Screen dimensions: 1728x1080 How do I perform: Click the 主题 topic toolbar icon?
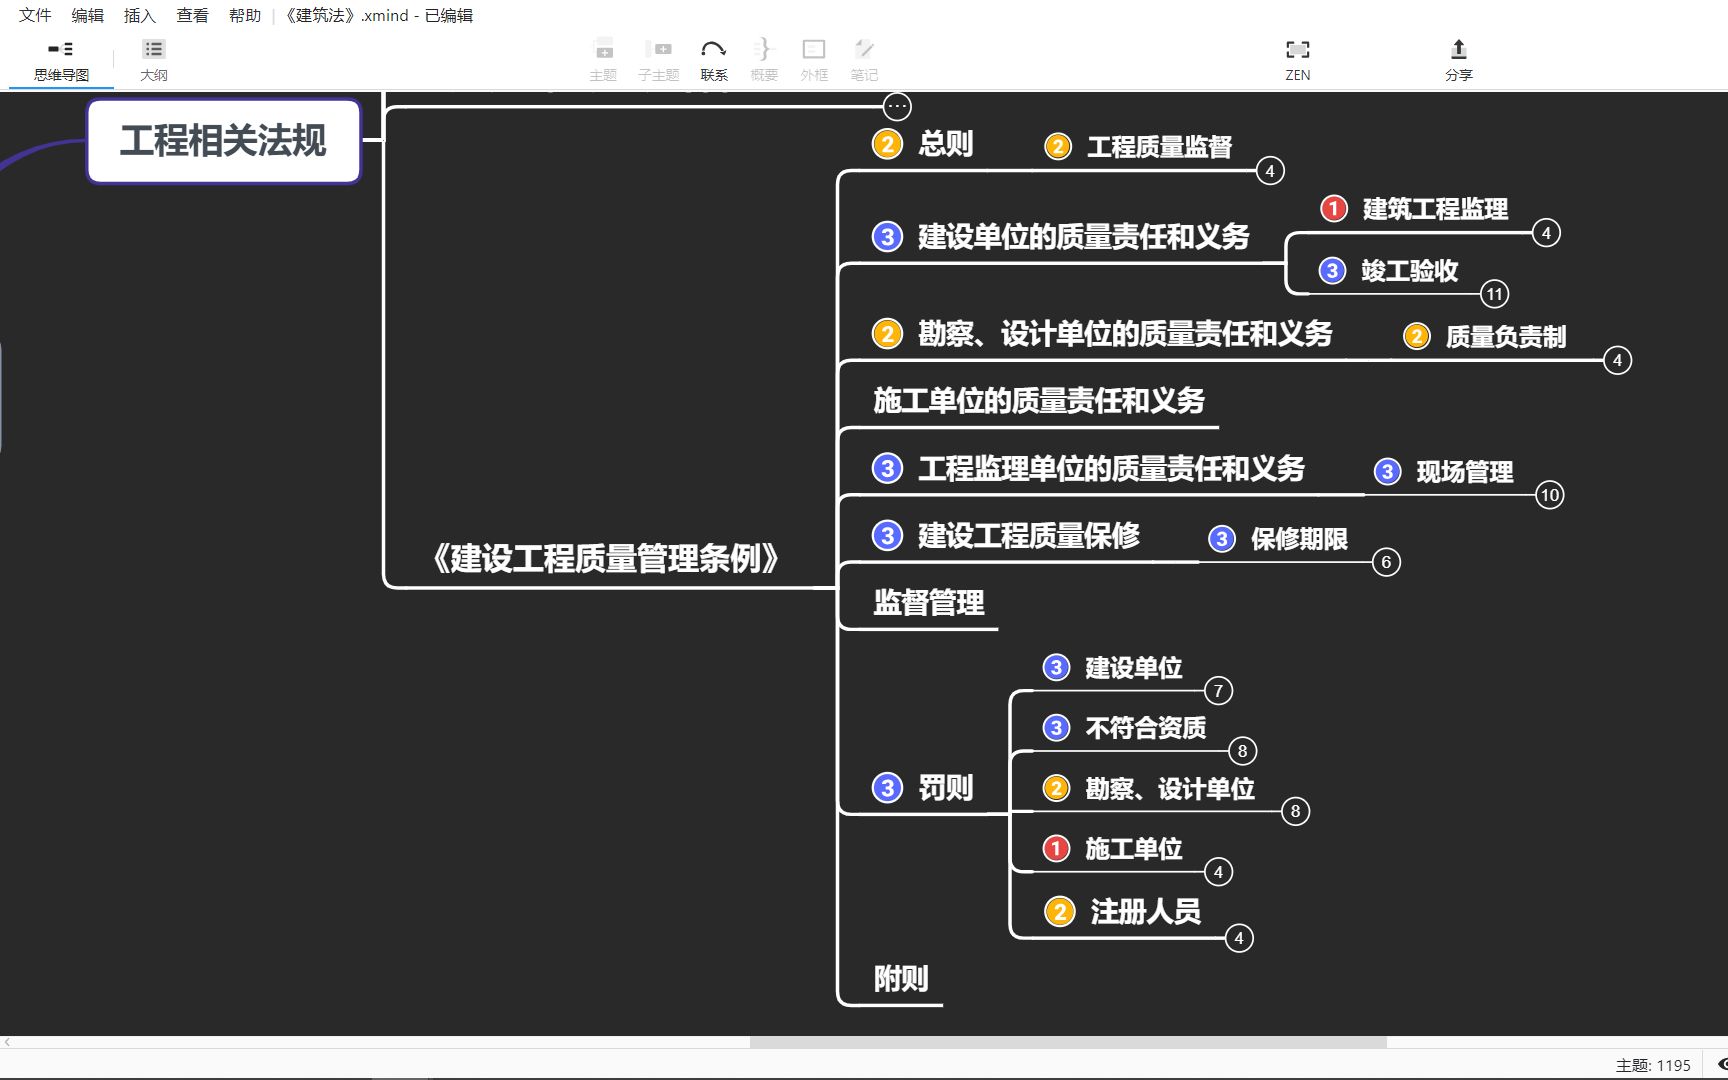coord(603,60)
